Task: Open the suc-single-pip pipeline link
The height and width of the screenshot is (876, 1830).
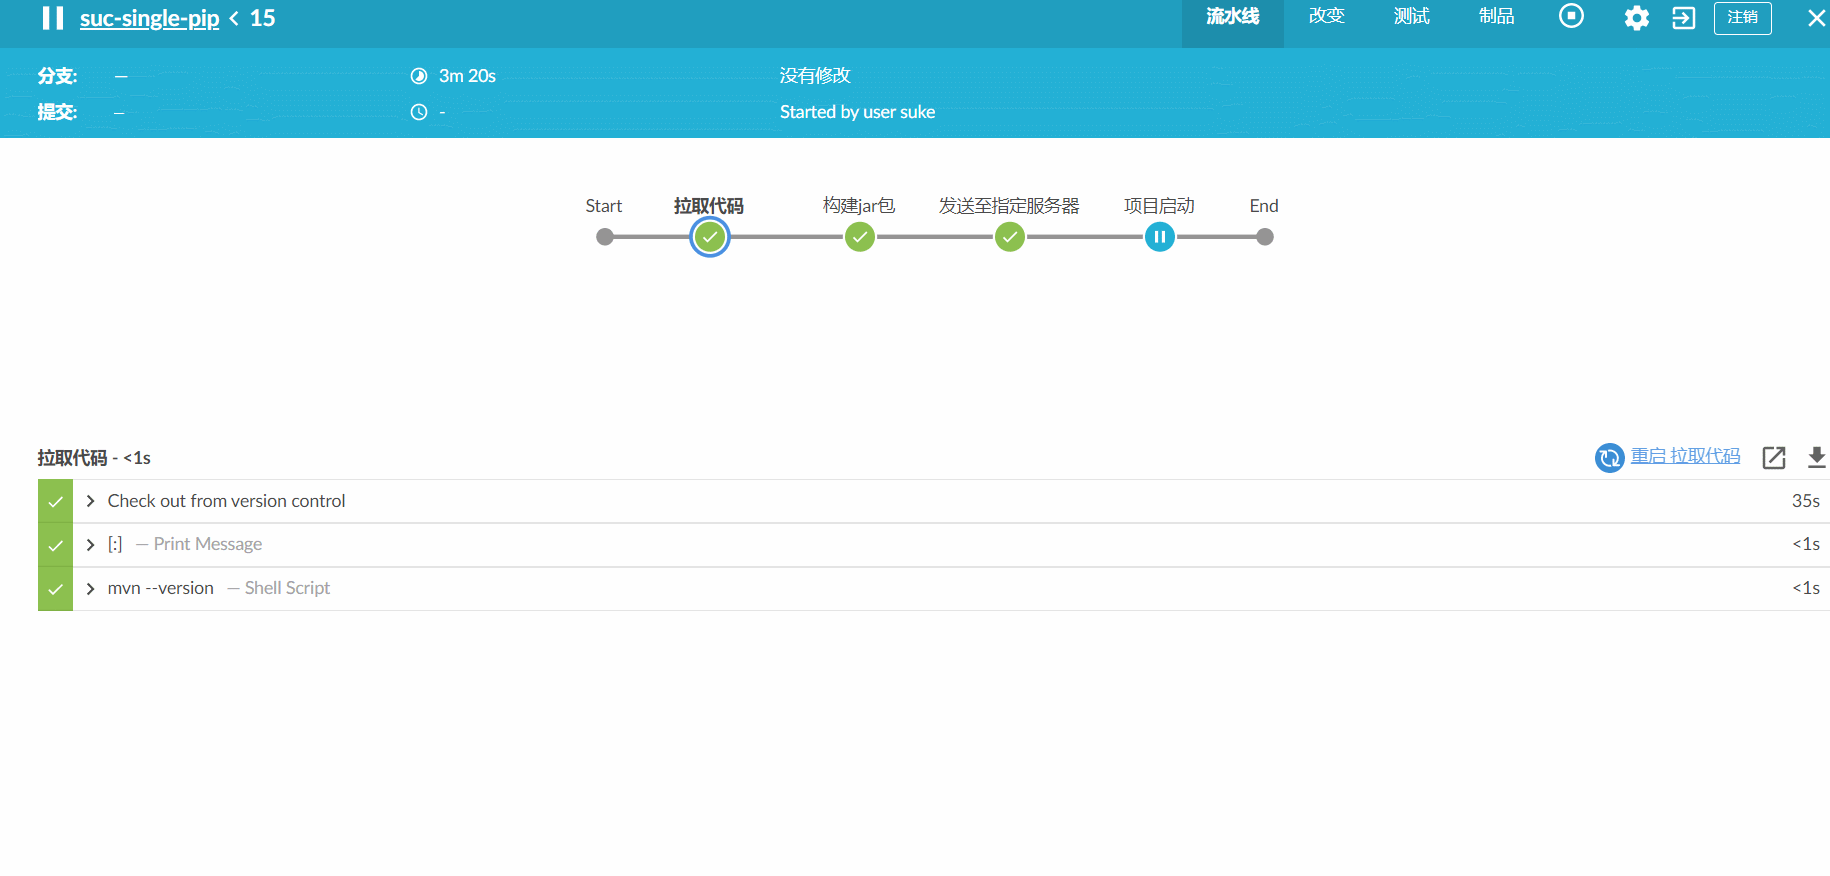Action: [149, 19]
